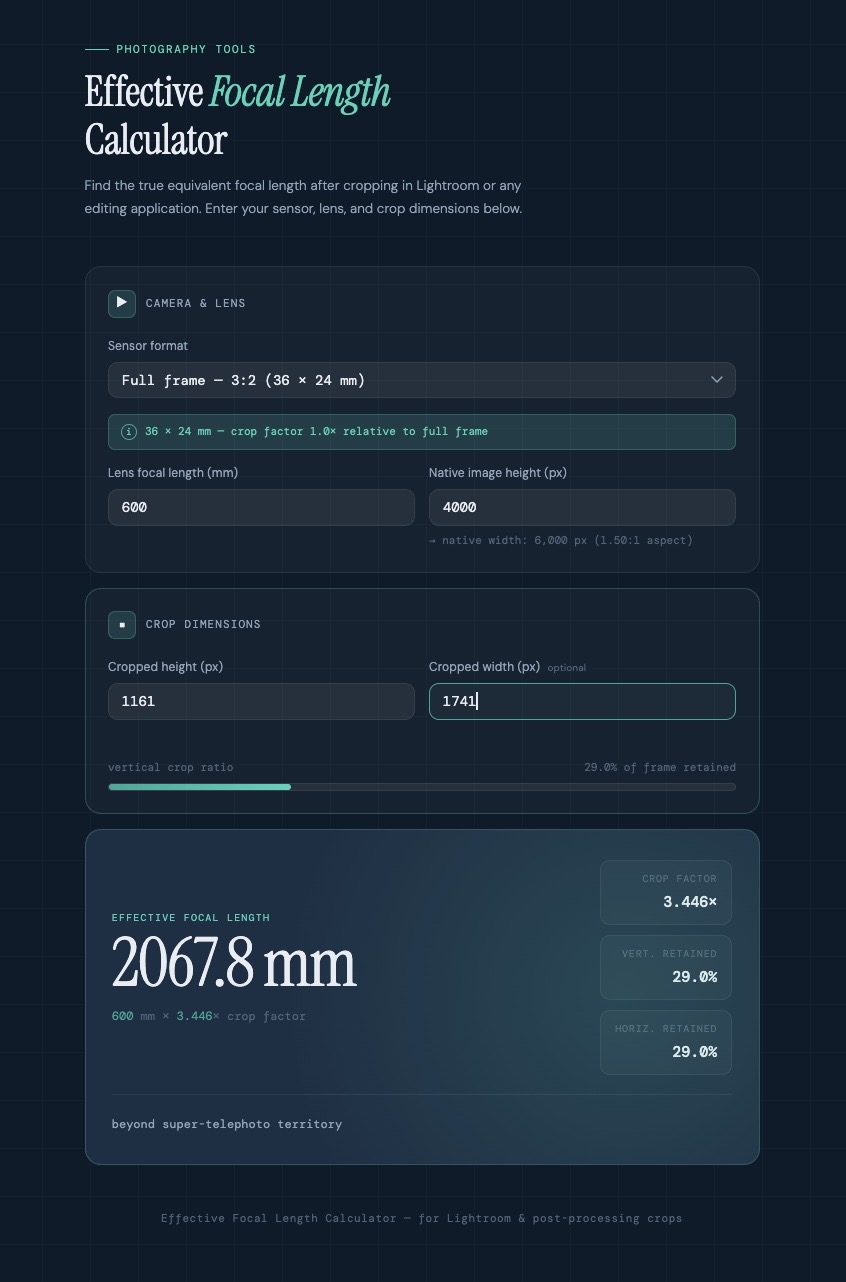
Task: Click the Crop Factor stat card
Action: click(665, 892)
